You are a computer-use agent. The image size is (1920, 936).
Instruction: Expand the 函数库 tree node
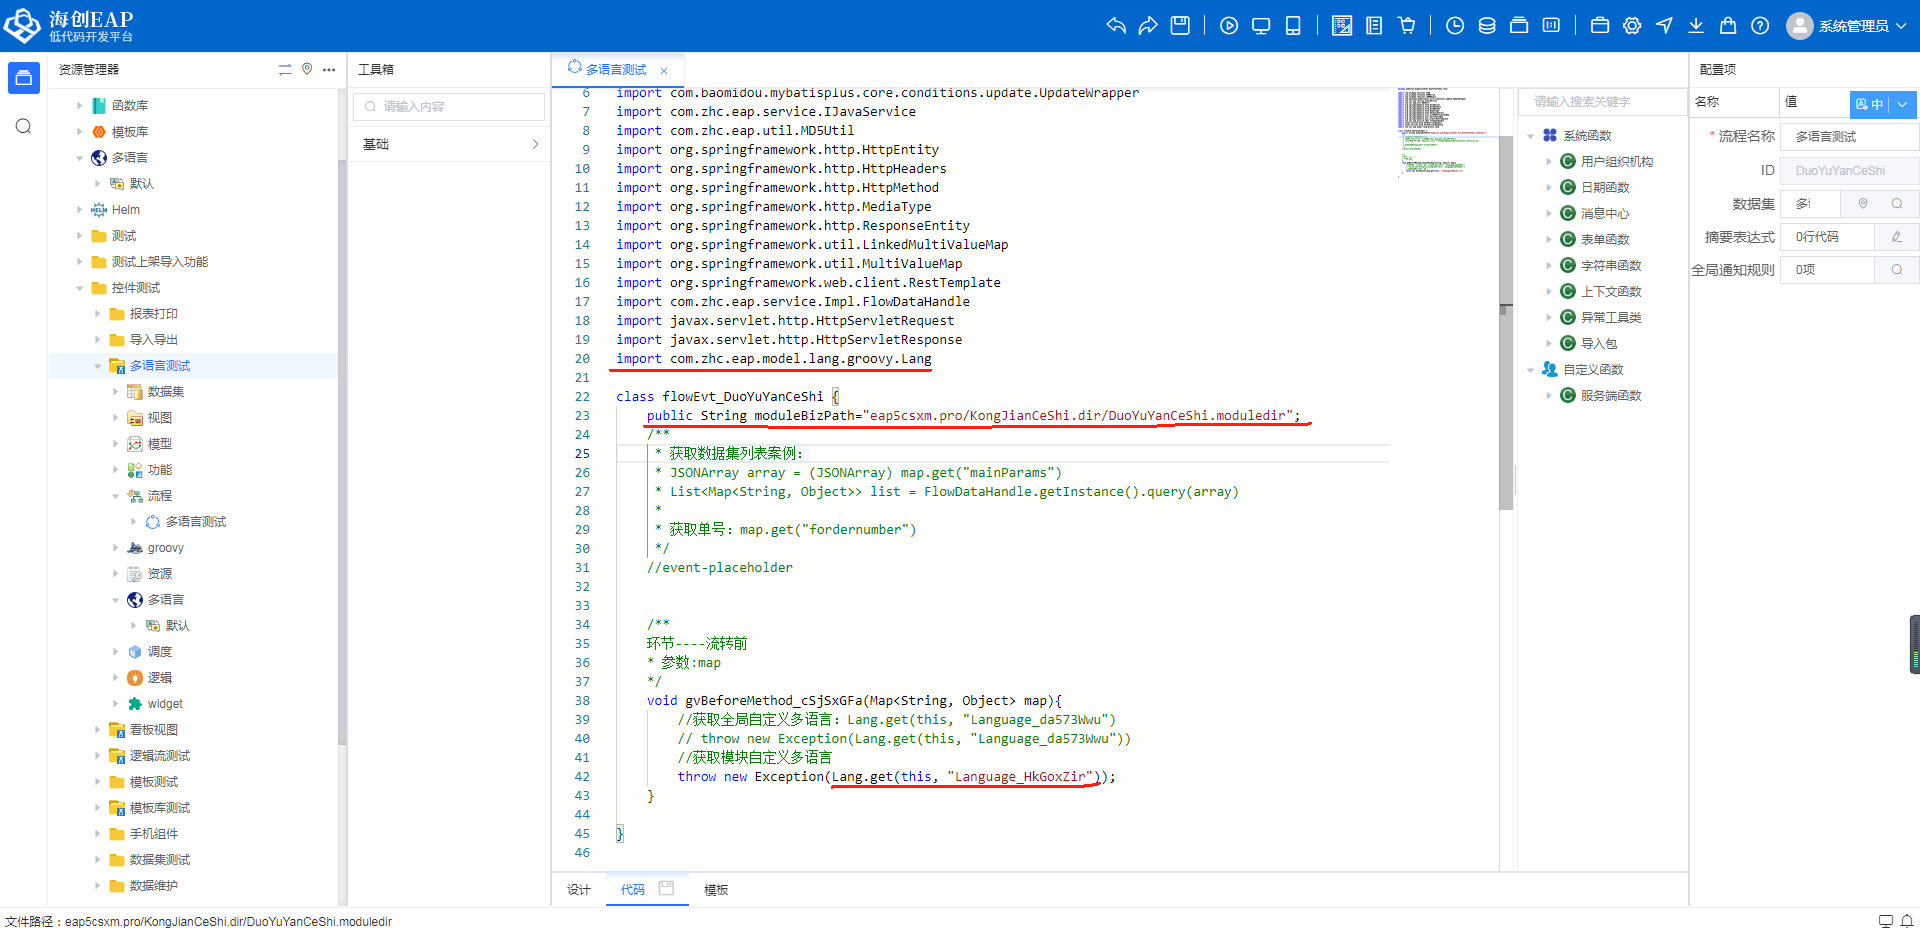coord(80,106)
